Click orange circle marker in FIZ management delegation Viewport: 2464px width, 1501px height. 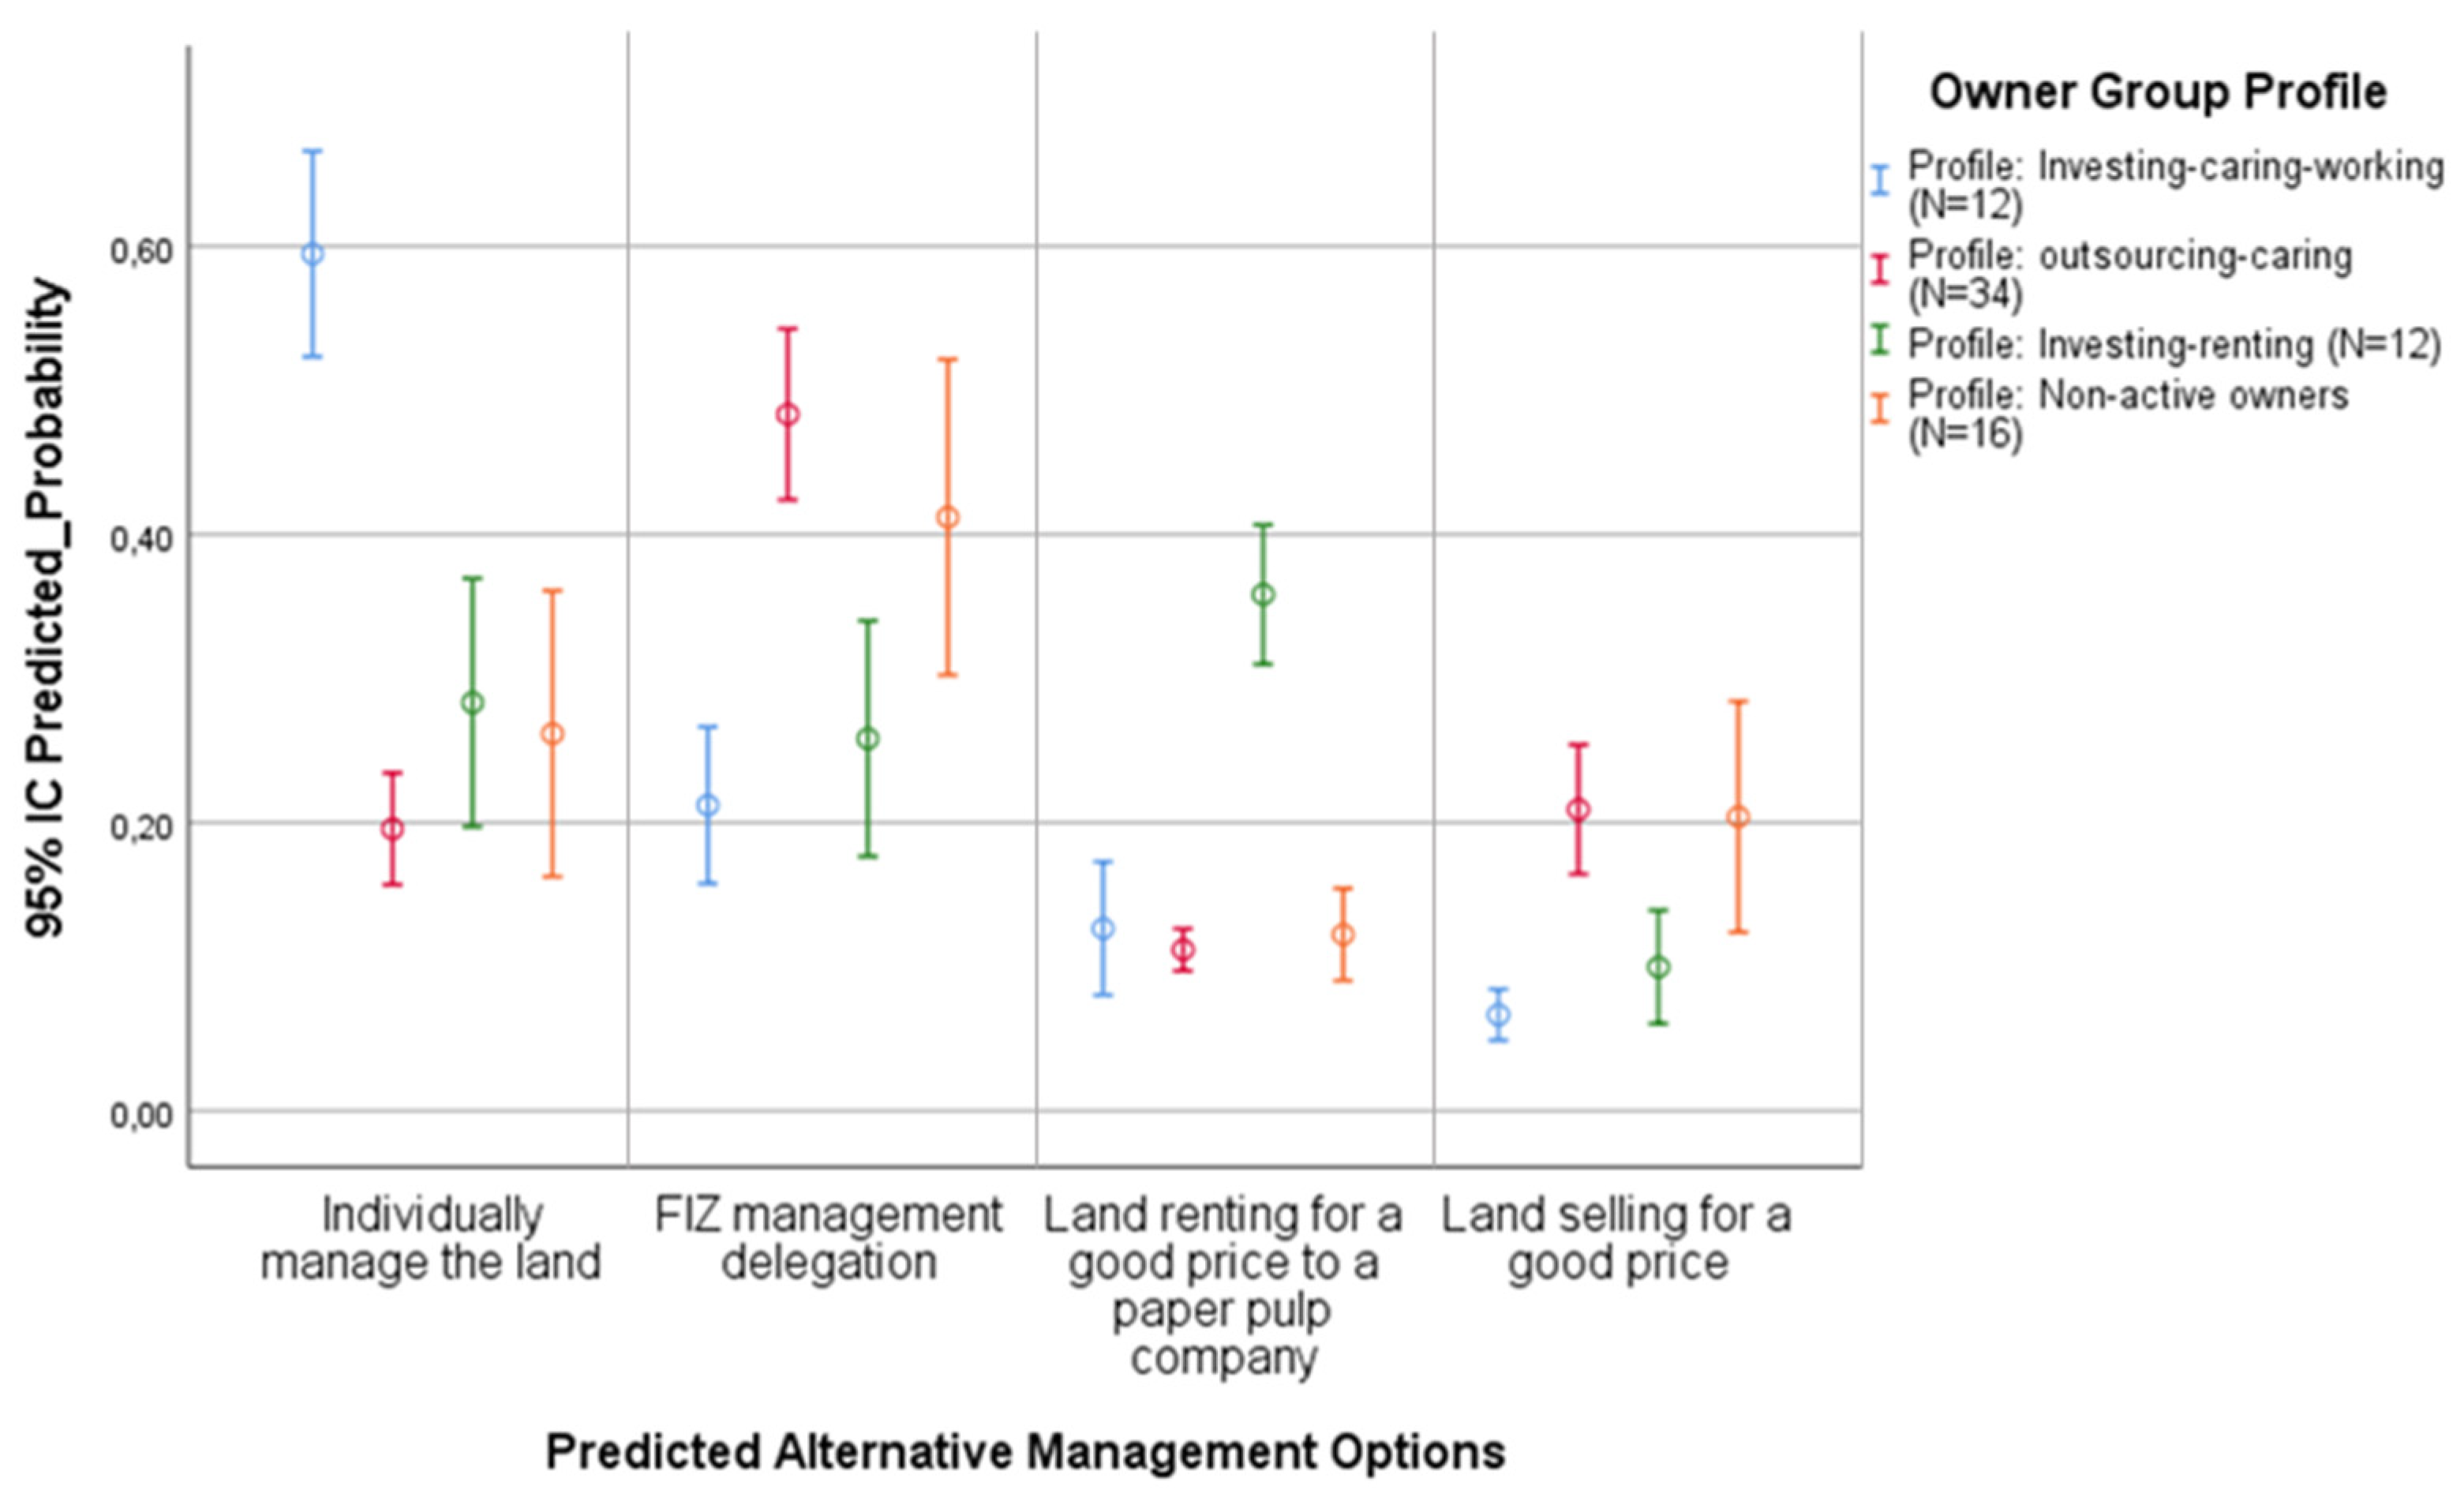(x=948, y=518)
